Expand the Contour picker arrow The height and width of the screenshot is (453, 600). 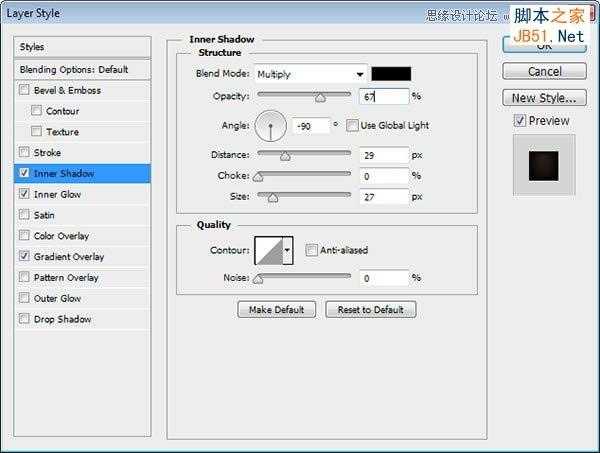point(287,250)
